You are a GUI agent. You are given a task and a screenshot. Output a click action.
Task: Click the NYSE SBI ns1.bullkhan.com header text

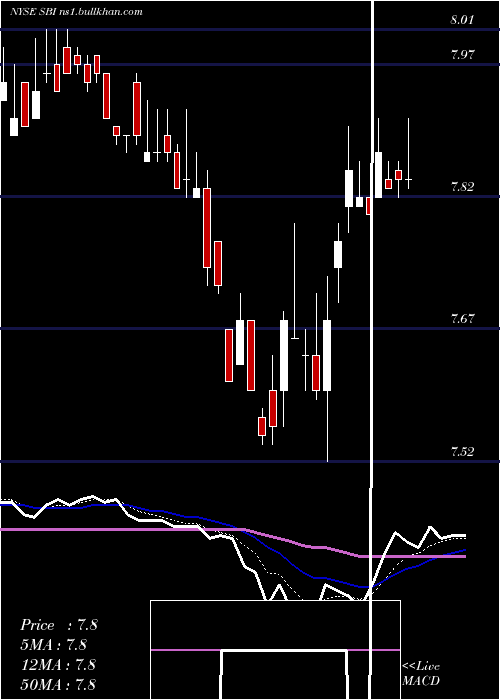(76, 12)
